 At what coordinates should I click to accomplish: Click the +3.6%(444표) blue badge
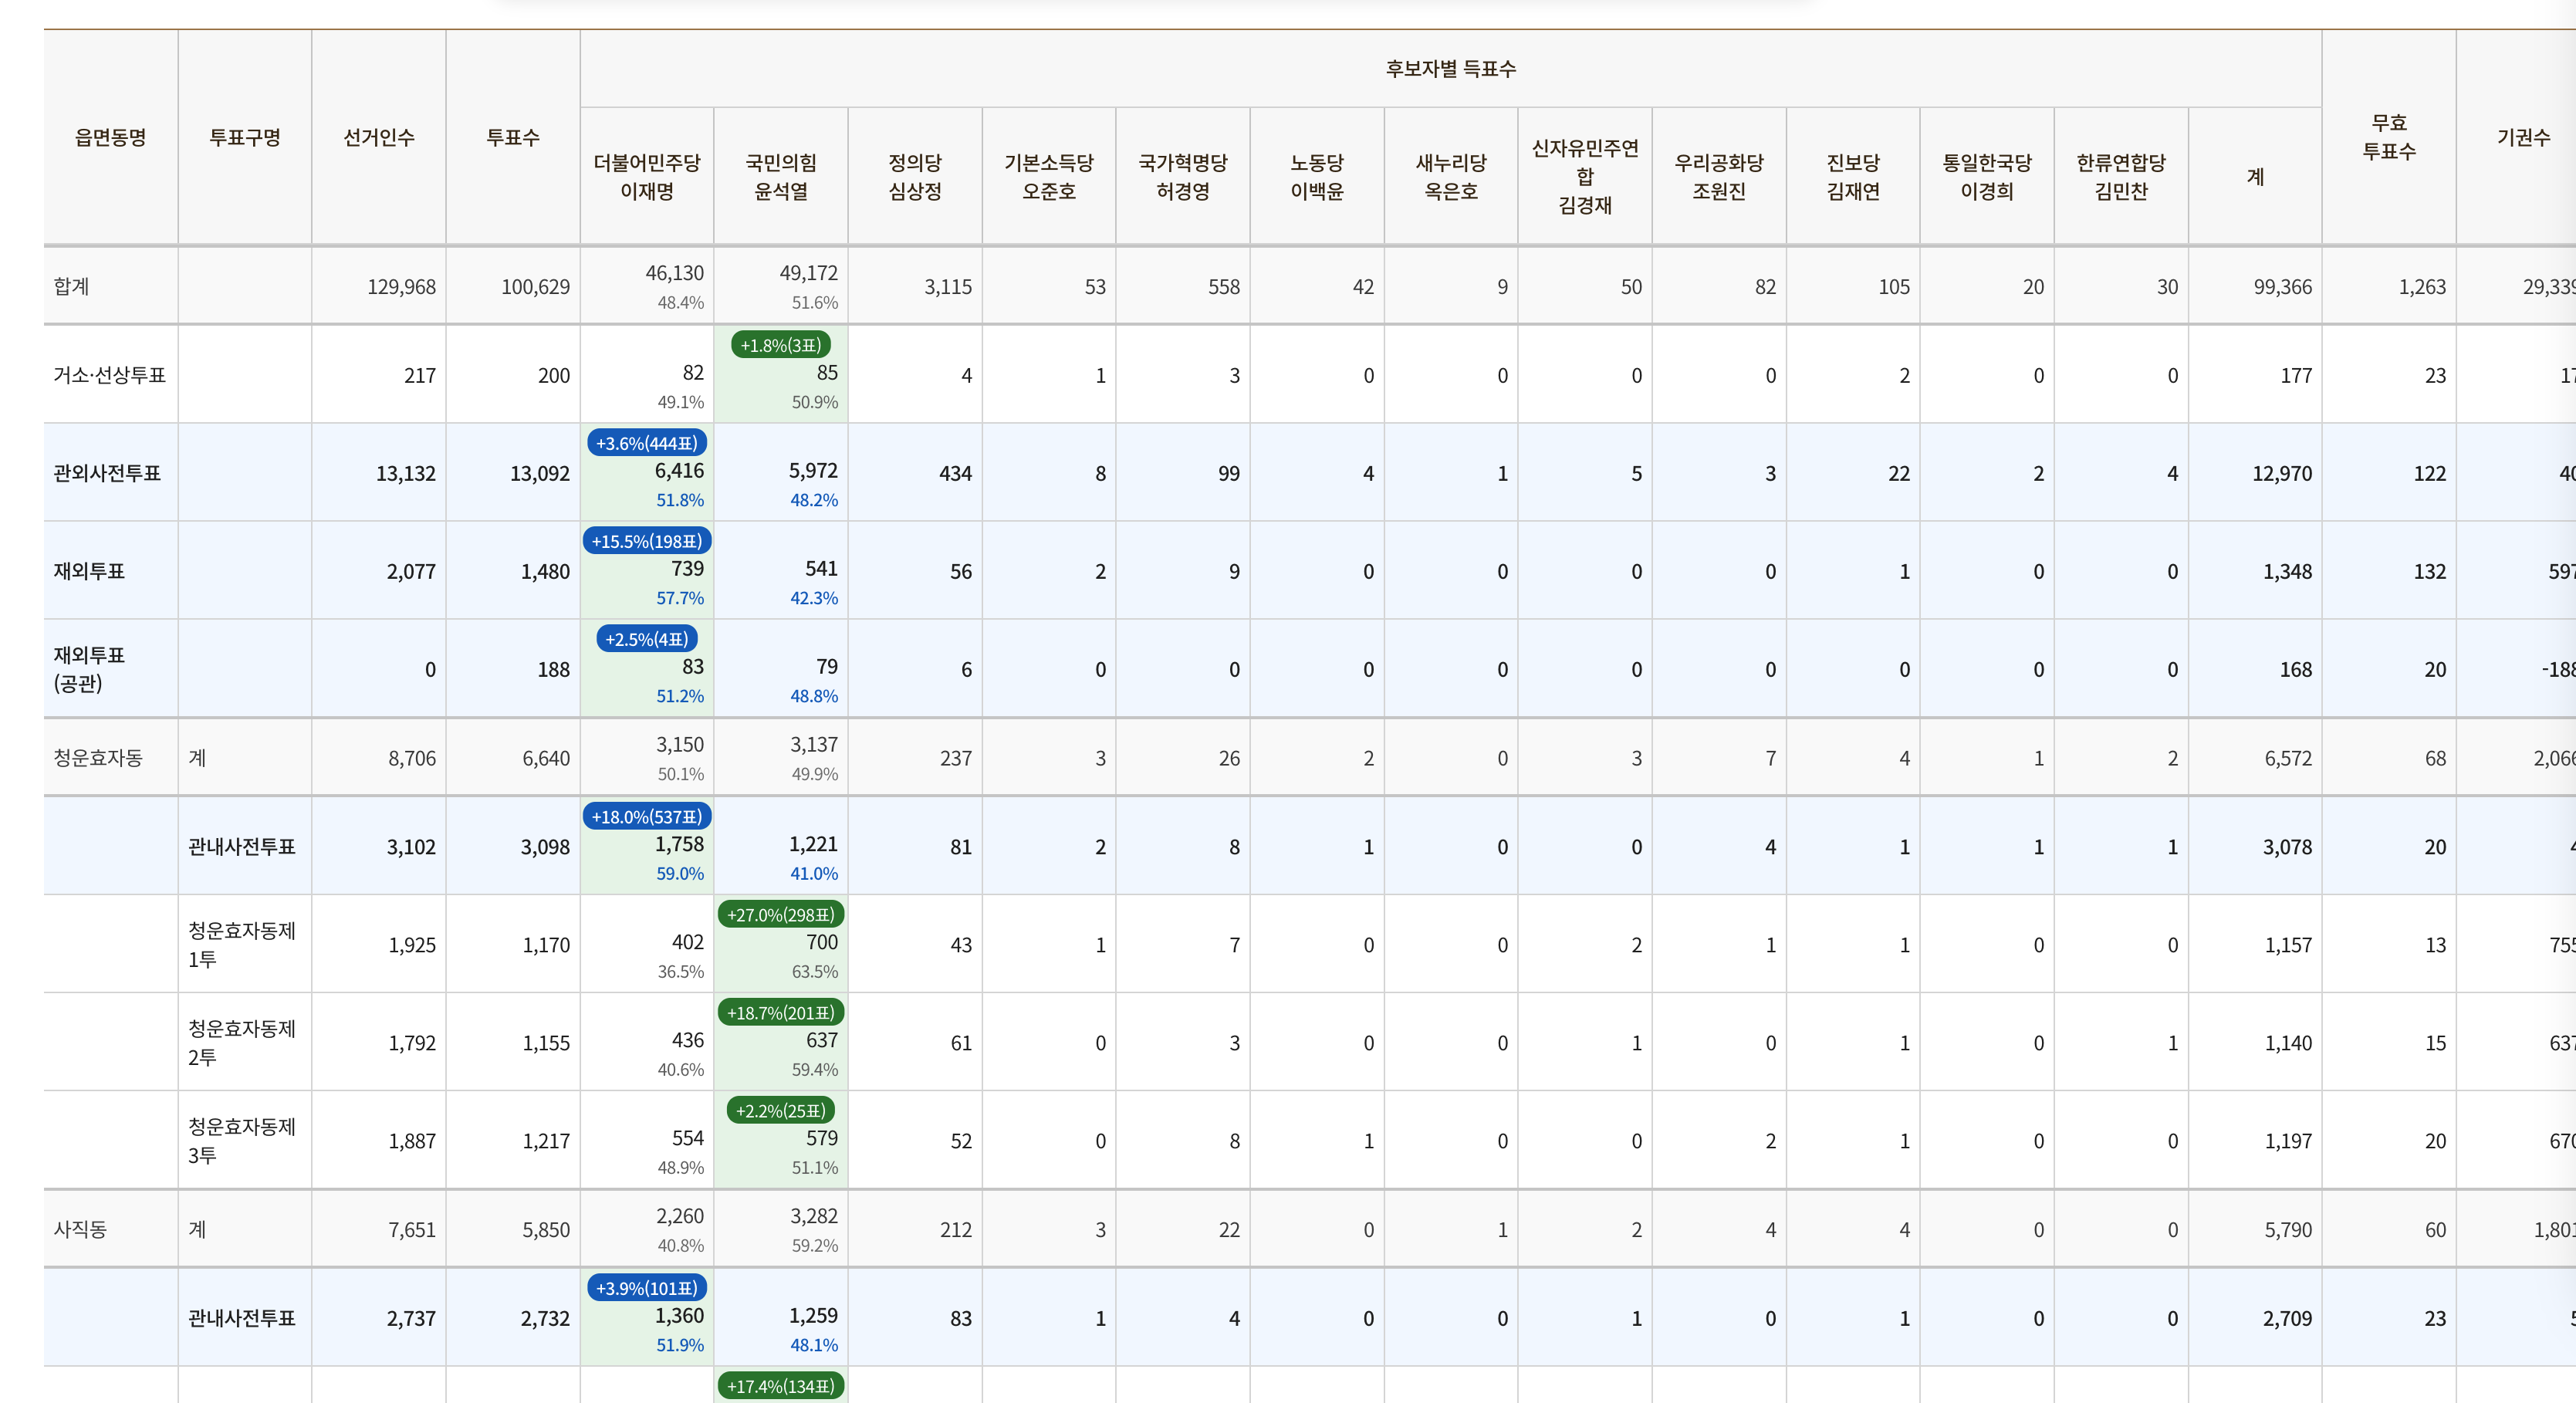pos(646,443)
